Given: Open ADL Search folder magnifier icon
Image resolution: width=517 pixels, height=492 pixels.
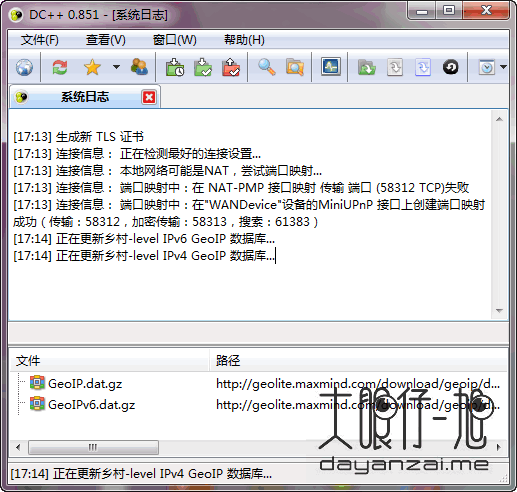Looking at the screenshot, I should [x=295, y=67].
